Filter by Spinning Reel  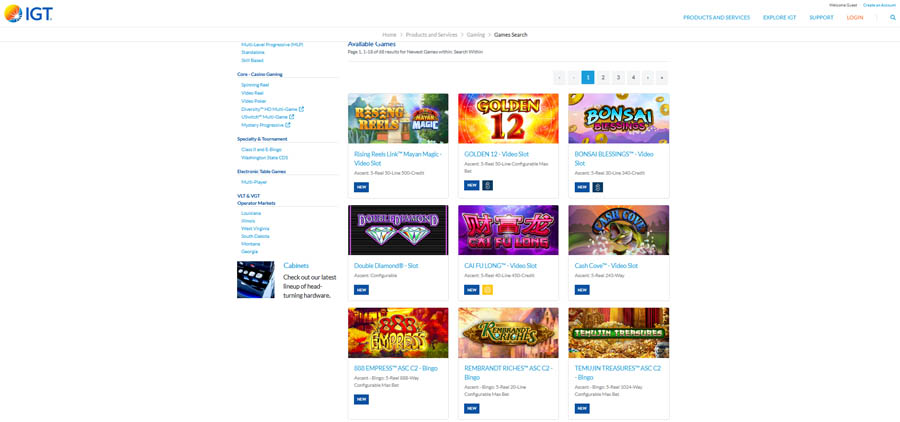pos(255,85)
